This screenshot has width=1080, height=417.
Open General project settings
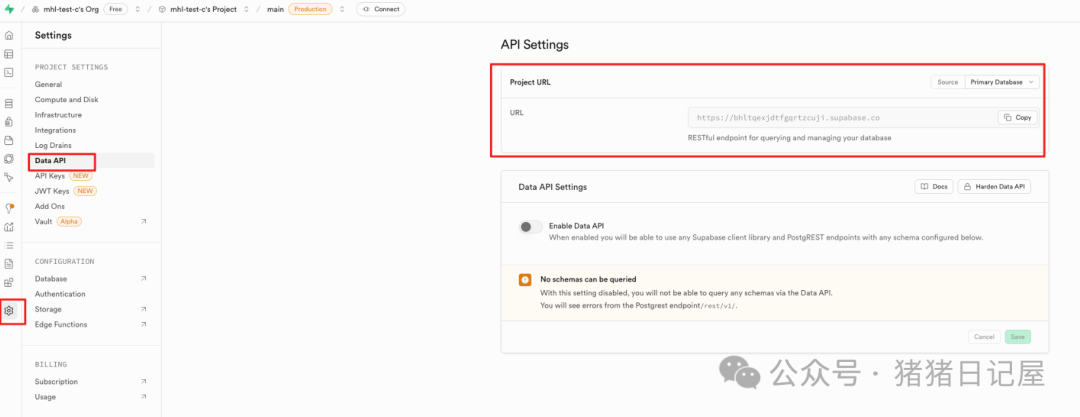tap(48, 84)
